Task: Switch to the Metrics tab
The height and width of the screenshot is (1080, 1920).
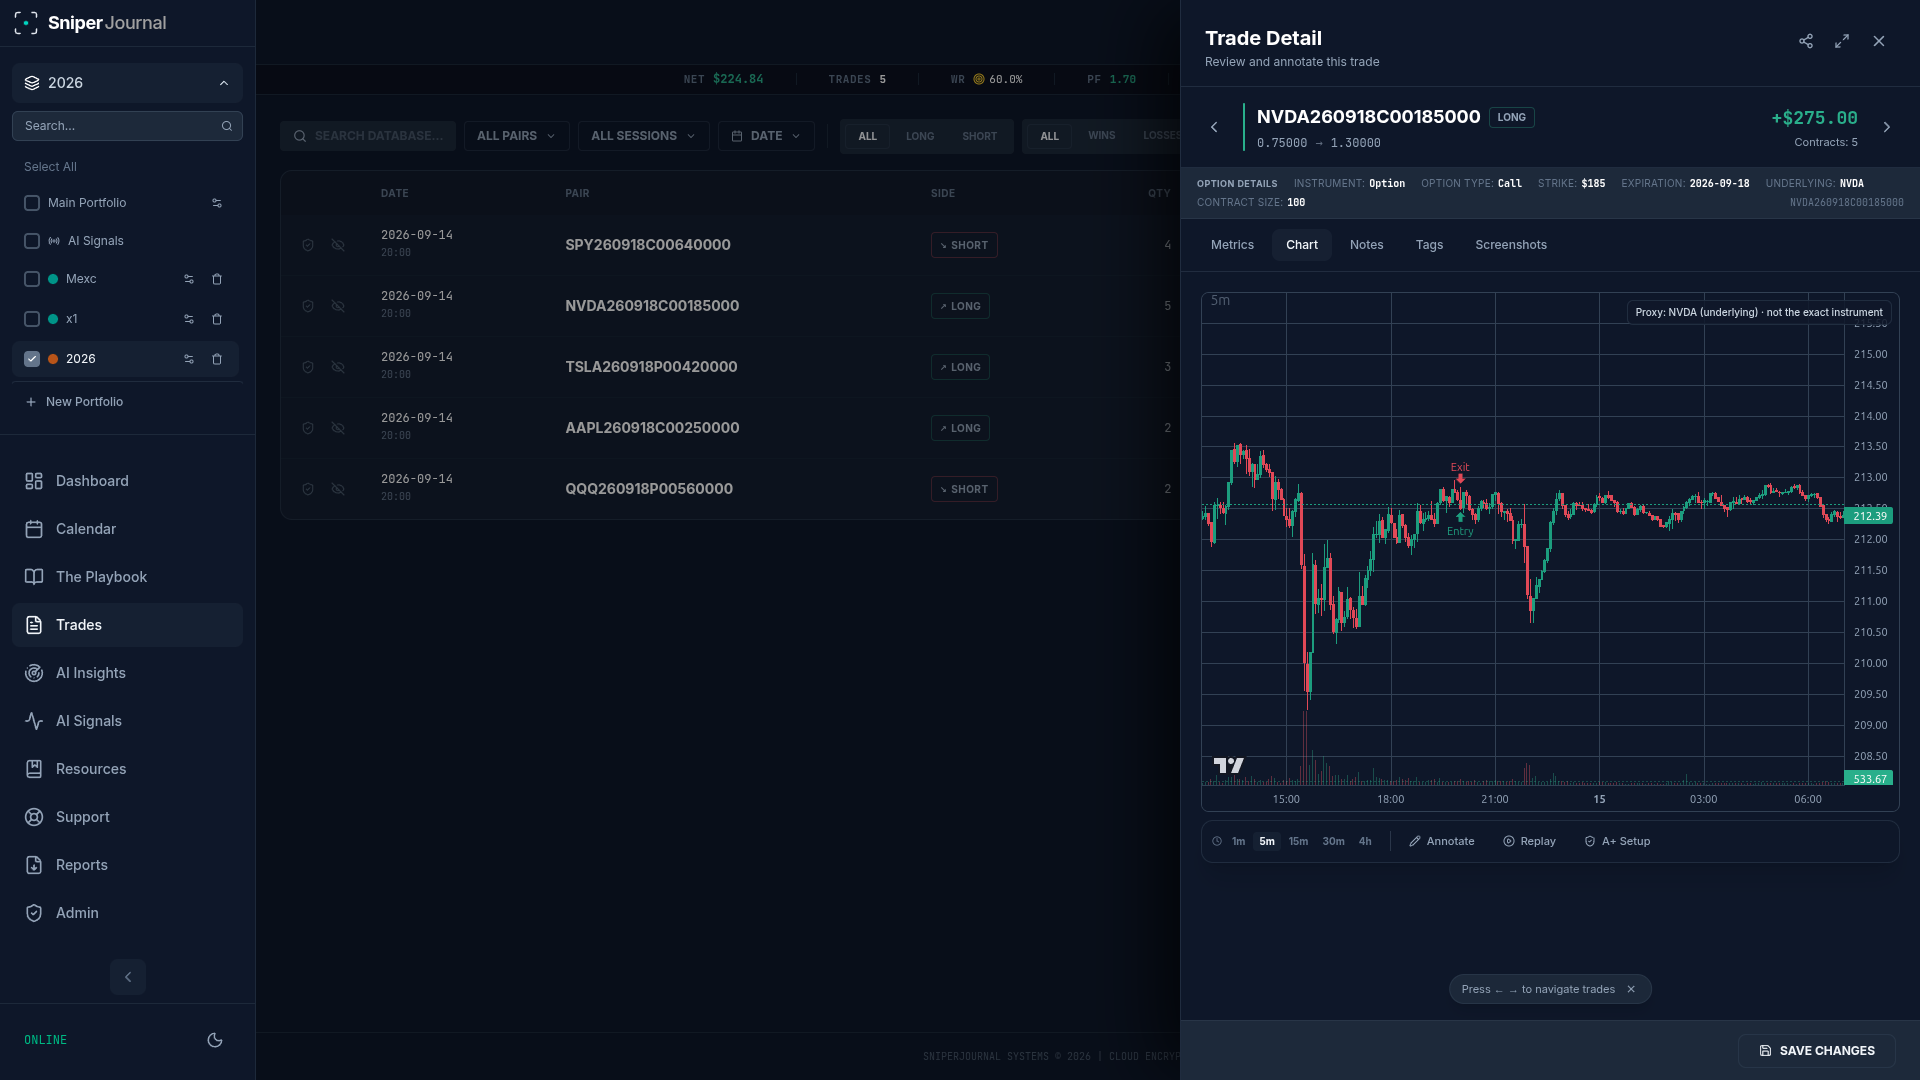Action: tap(1232, 245)
